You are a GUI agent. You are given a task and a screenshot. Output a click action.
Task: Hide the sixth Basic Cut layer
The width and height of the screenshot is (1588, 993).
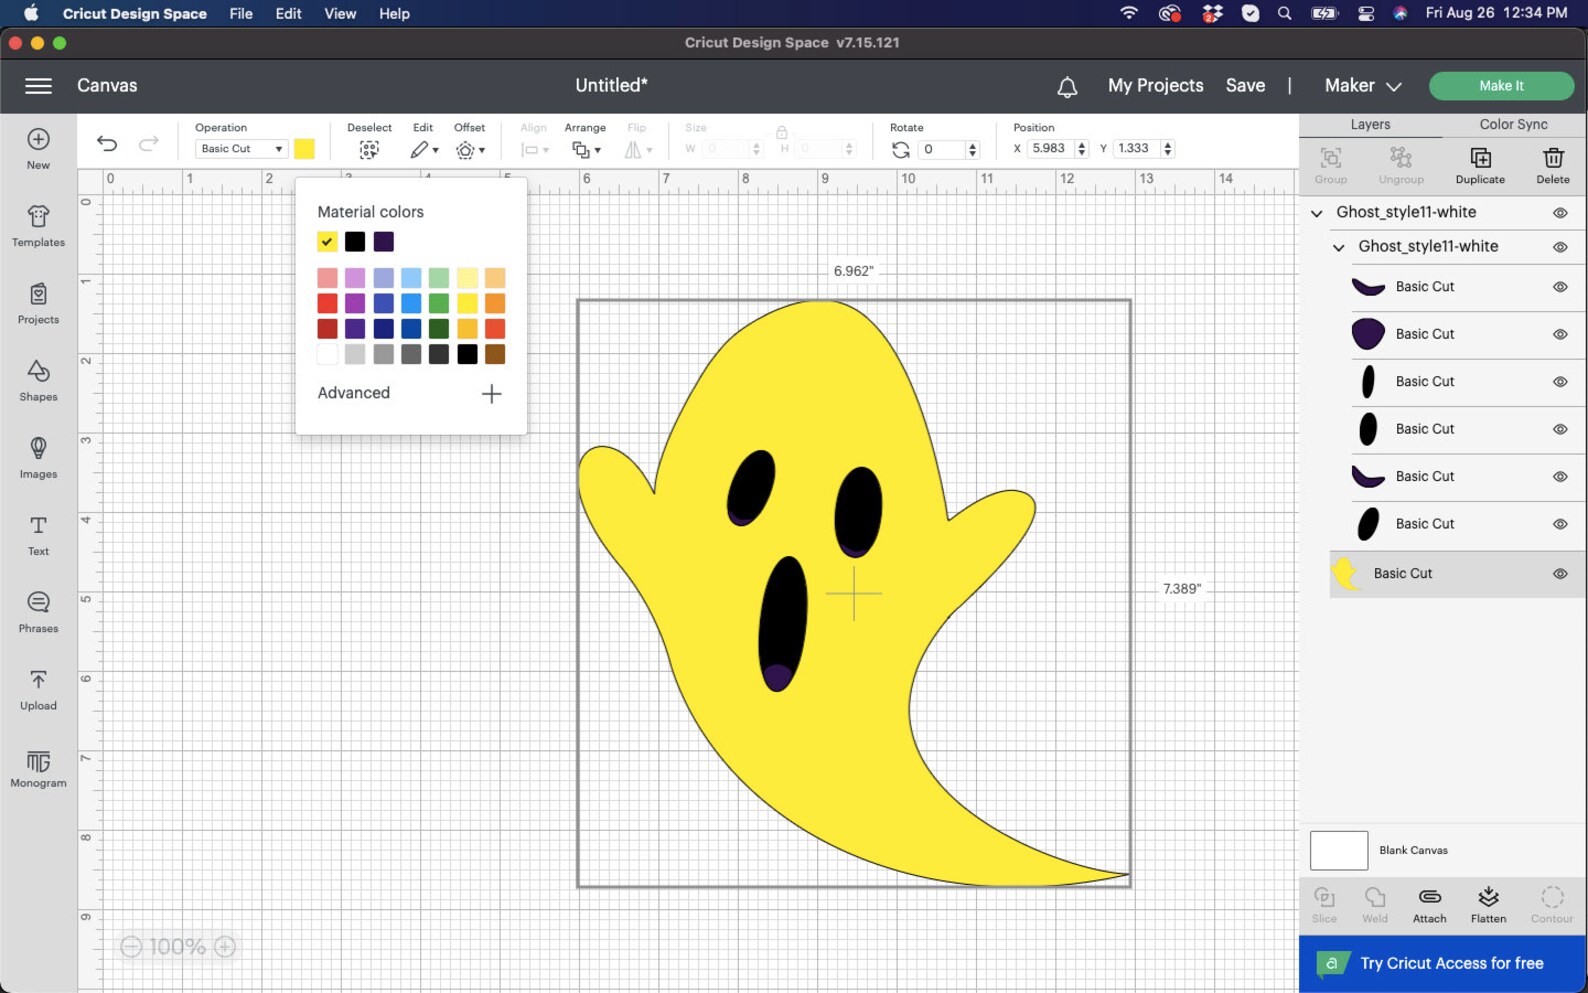pos(1560,525)
